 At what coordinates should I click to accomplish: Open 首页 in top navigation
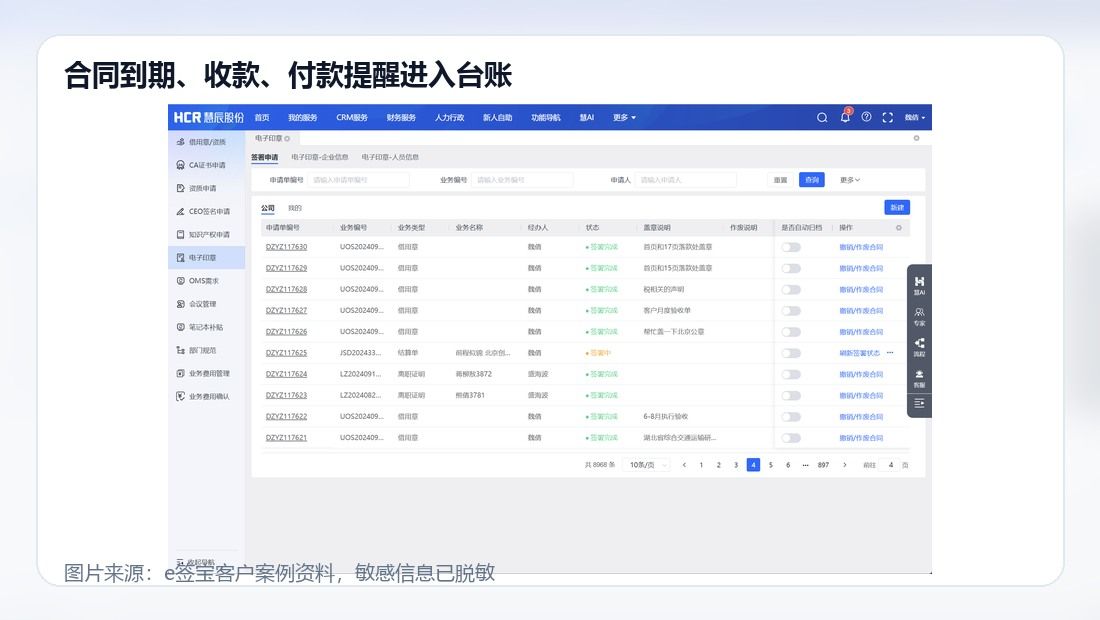262,118
